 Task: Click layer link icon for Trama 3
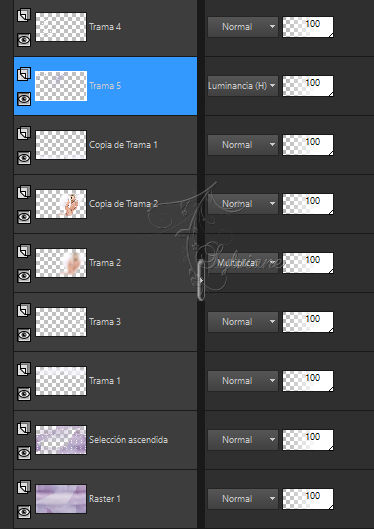(24, 310)
